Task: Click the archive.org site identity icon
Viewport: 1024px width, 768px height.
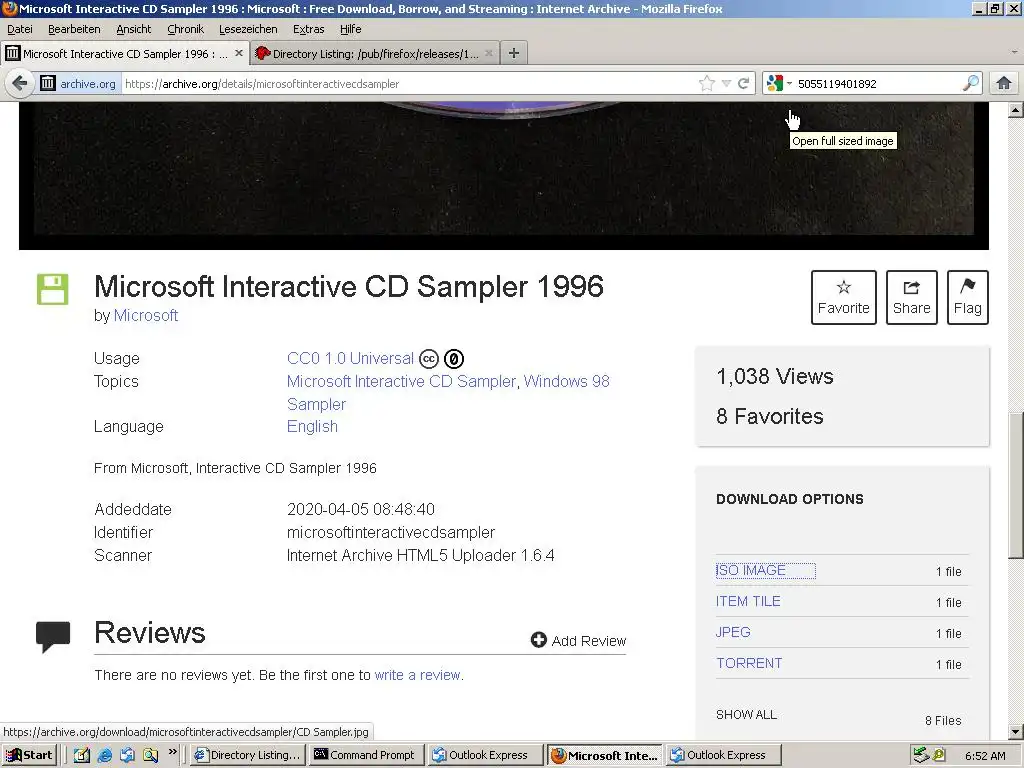Action: 48,84
